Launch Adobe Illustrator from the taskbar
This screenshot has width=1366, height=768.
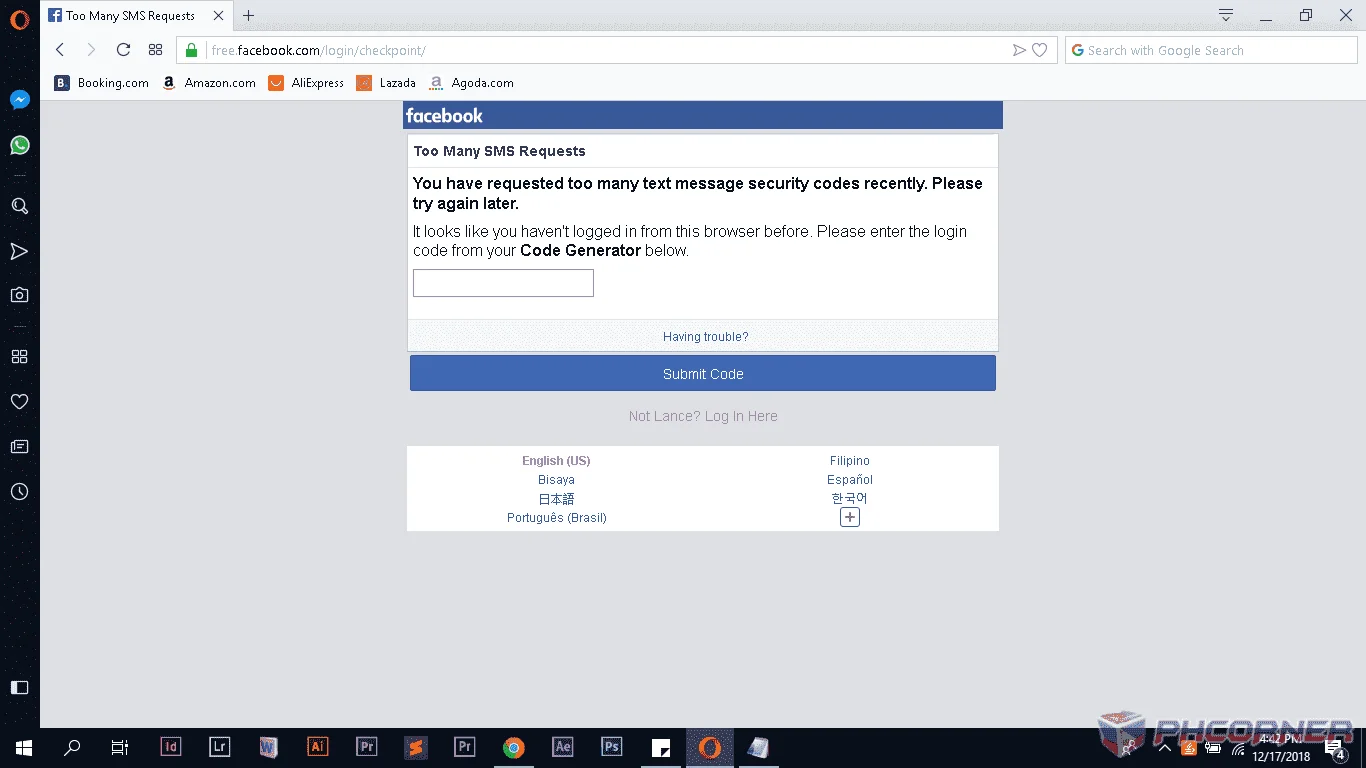click(317, 747)
